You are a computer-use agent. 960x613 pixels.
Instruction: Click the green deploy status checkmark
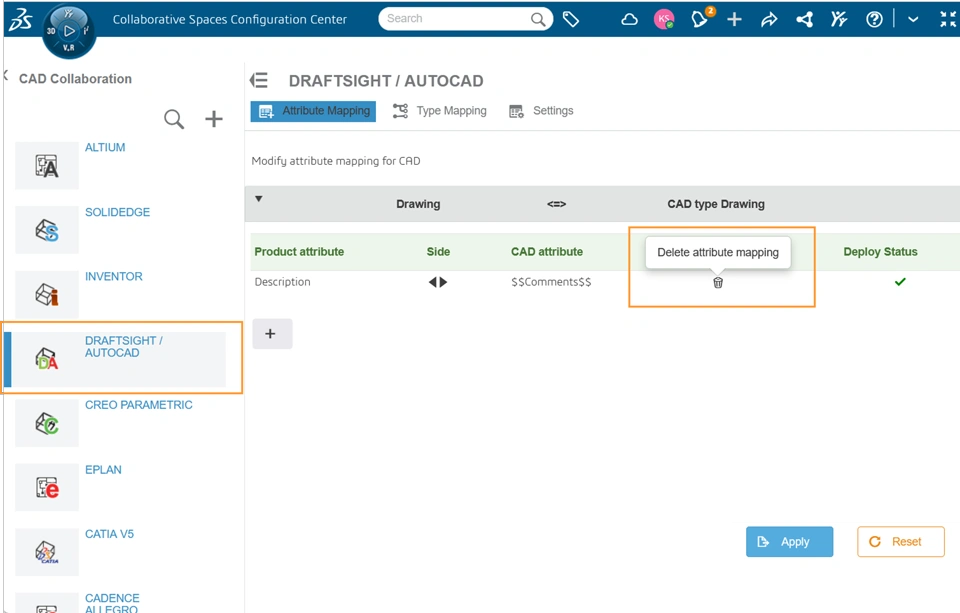coord(900,282)
